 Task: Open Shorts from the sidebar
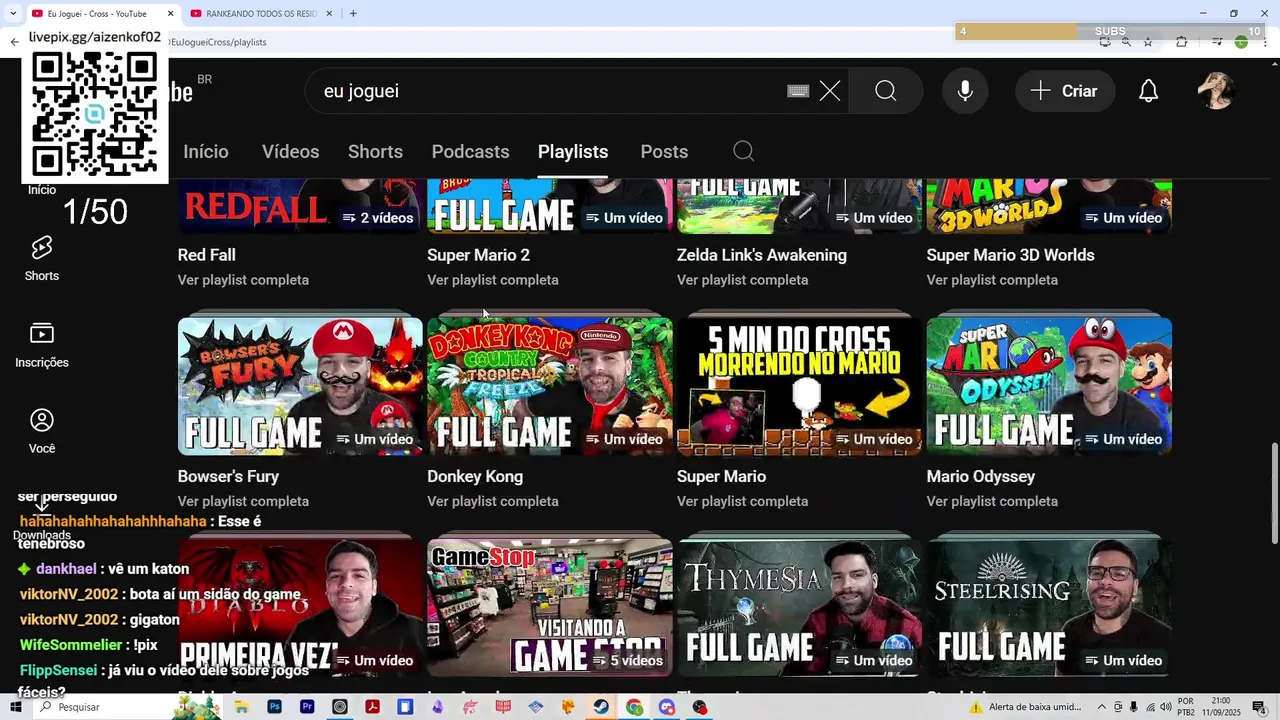42,259
